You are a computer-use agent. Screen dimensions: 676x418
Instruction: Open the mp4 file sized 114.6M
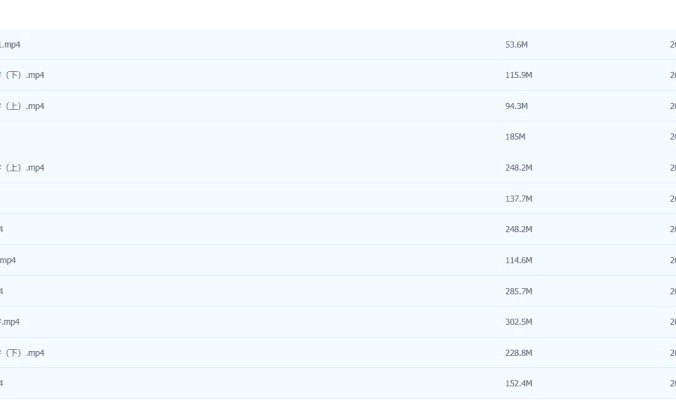click(x=8, y=261)
